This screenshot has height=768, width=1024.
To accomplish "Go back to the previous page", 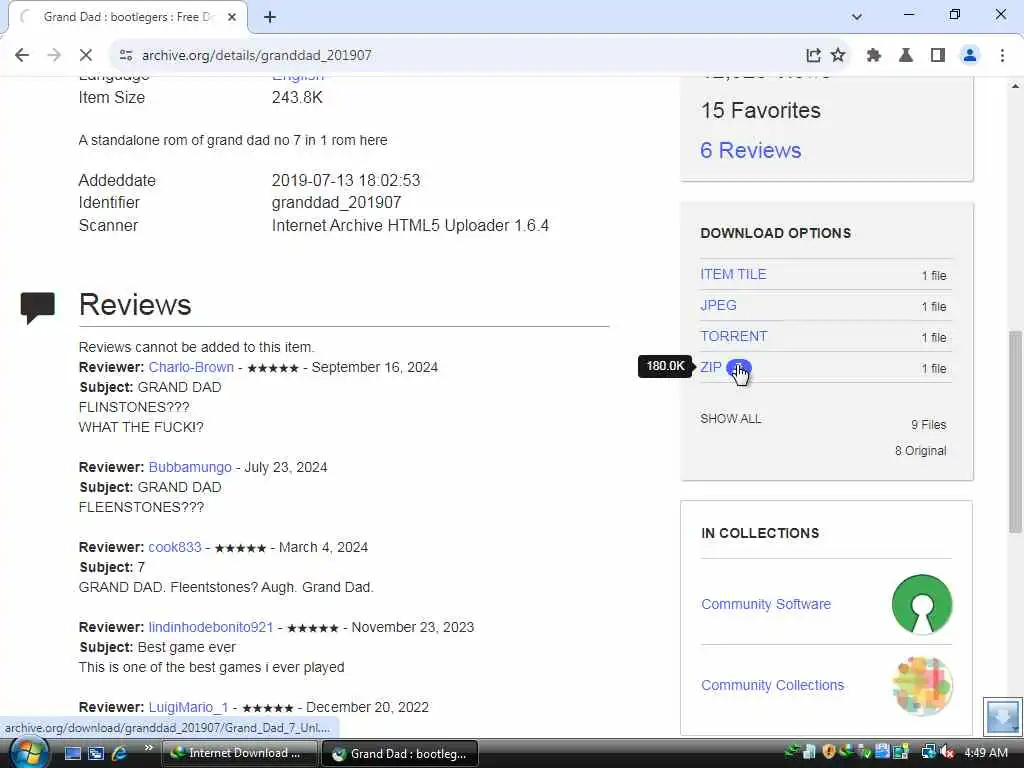I will tap(22, 56).
